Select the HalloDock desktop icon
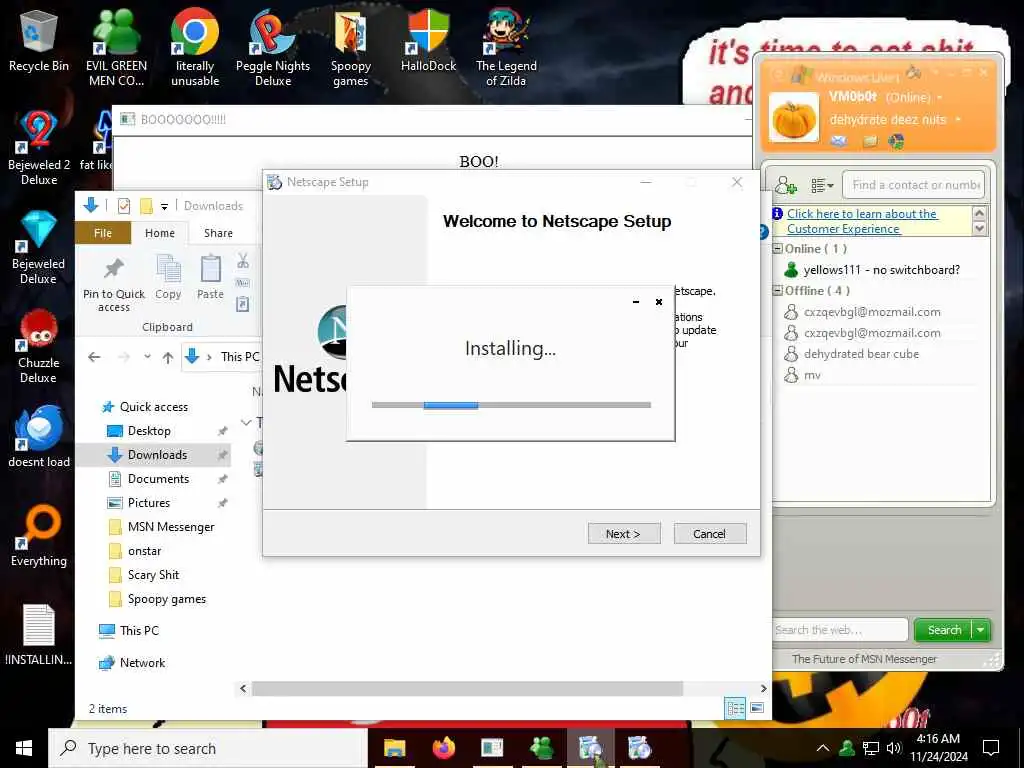Image resolution: width=1024 pixels, height=768 pixels. pyautogui.click(x=428, y=40)
